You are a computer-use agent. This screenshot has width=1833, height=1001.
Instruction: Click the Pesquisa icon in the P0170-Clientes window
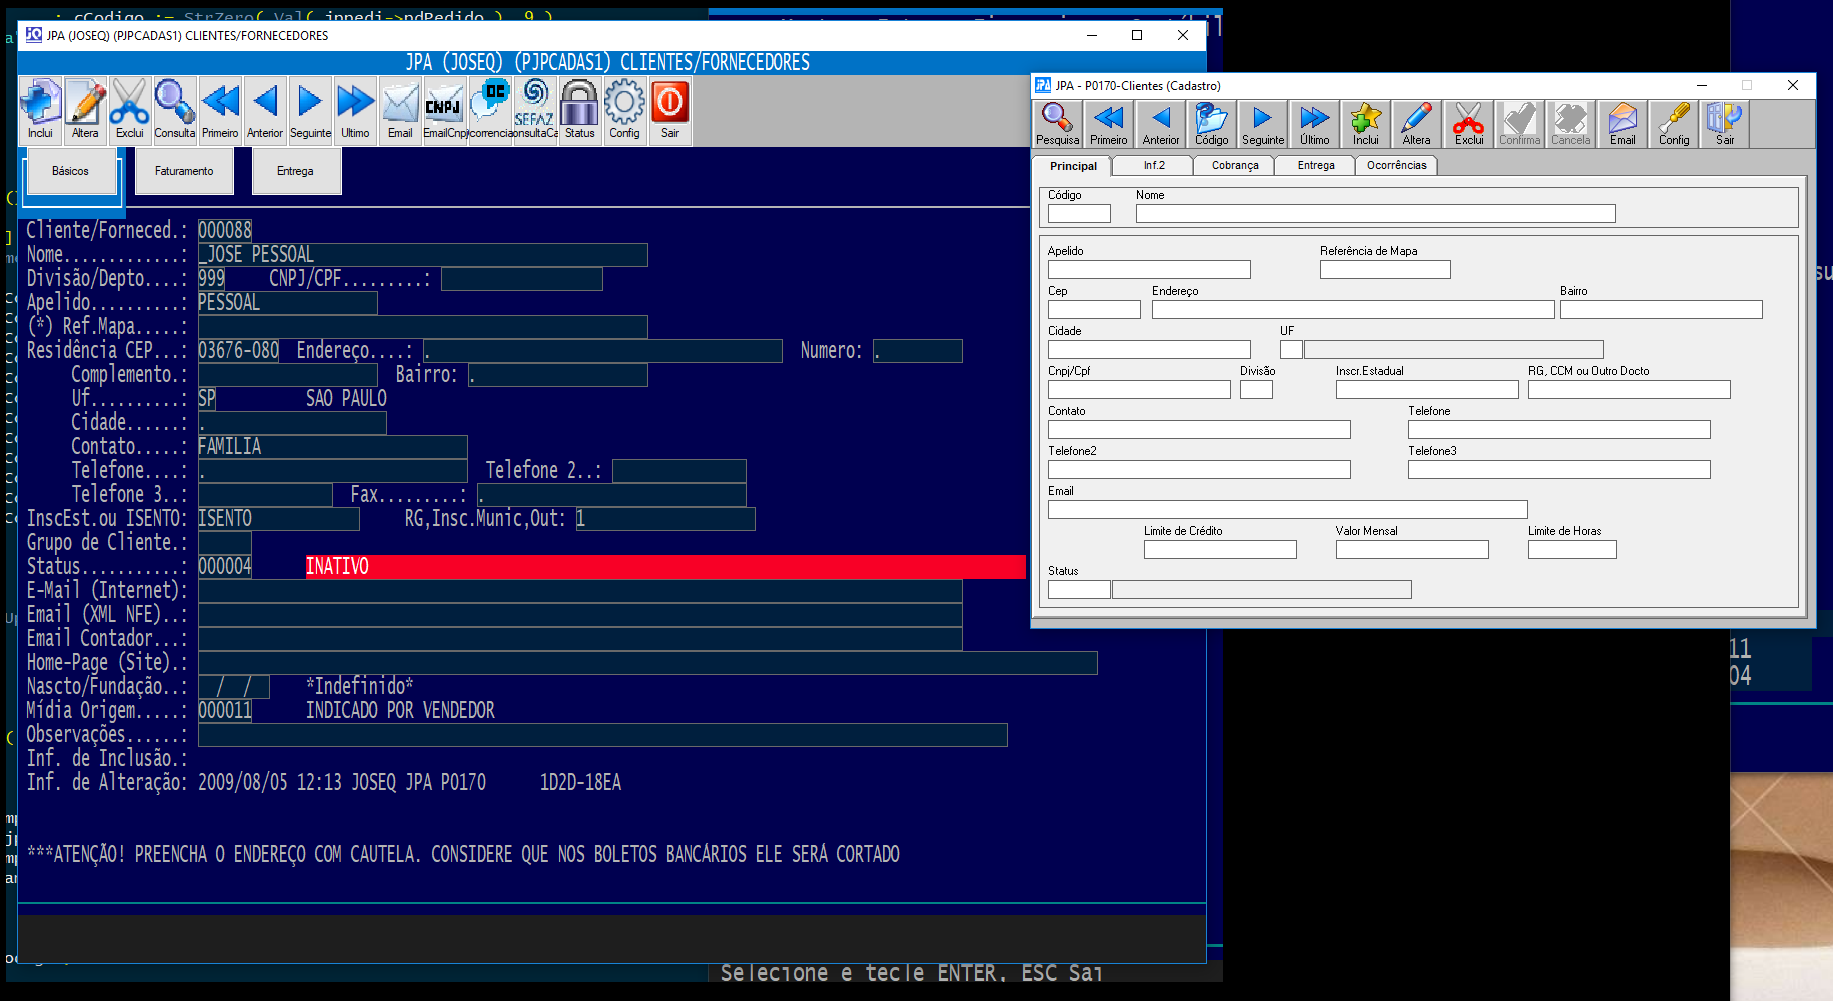(x=1057, y=124)
